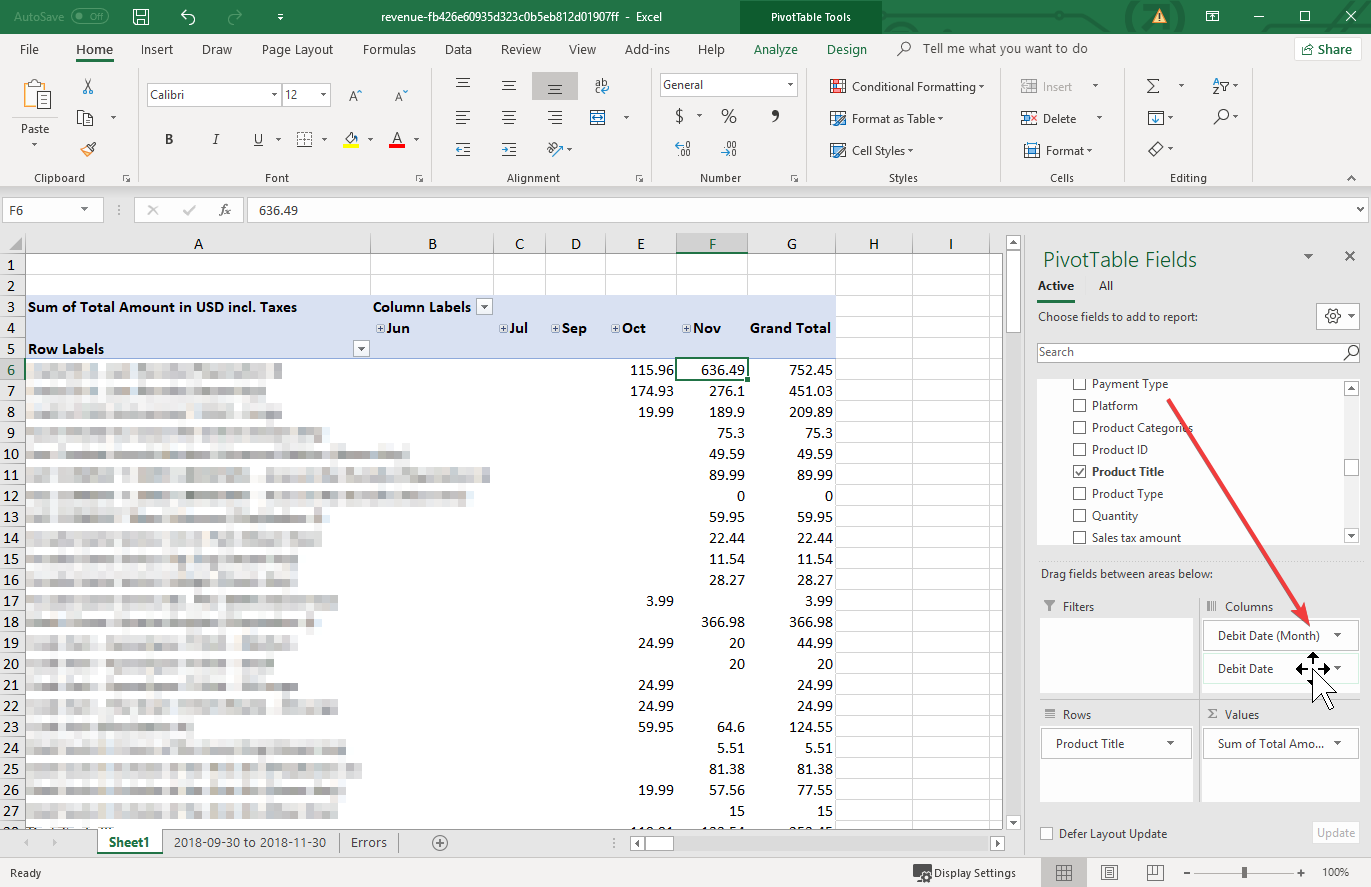
Task: Toggle the AutoSave switch
Action: pyautogui.click(x=90, y=17)
